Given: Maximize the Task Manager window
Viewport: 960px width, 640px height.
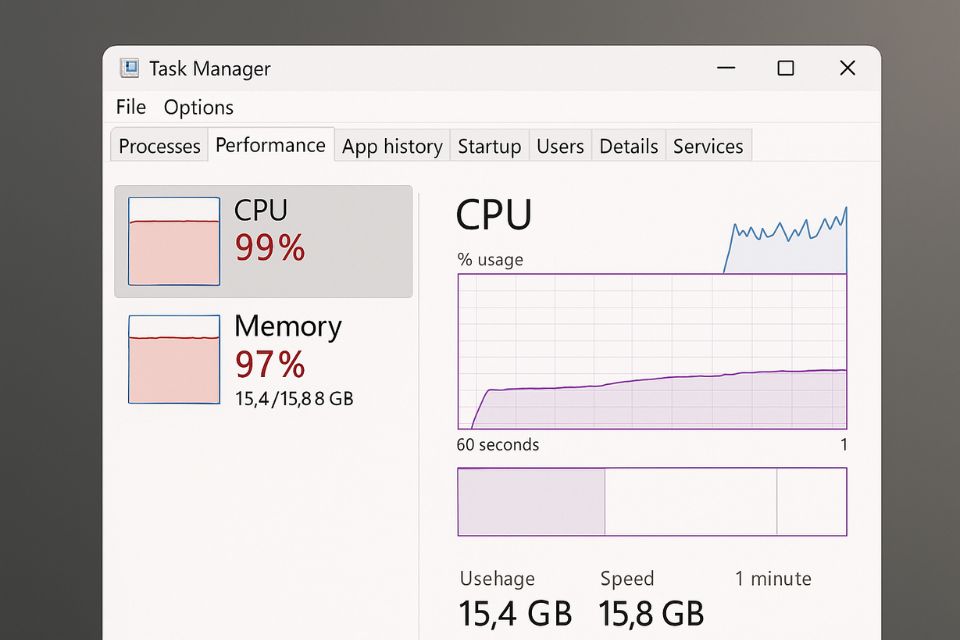Looking at the screenshot, I should [786, 68].
